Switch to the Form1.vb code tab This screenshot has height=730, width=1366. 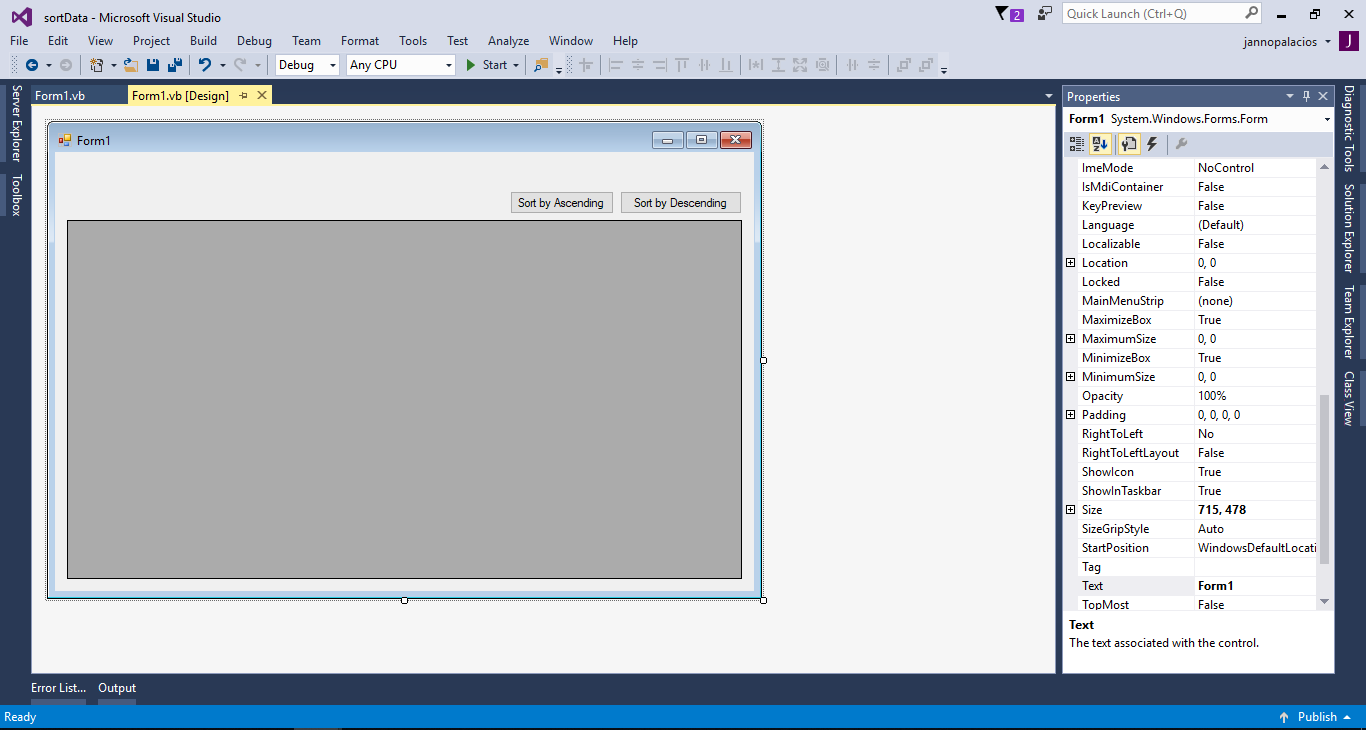tap(60, 96)
